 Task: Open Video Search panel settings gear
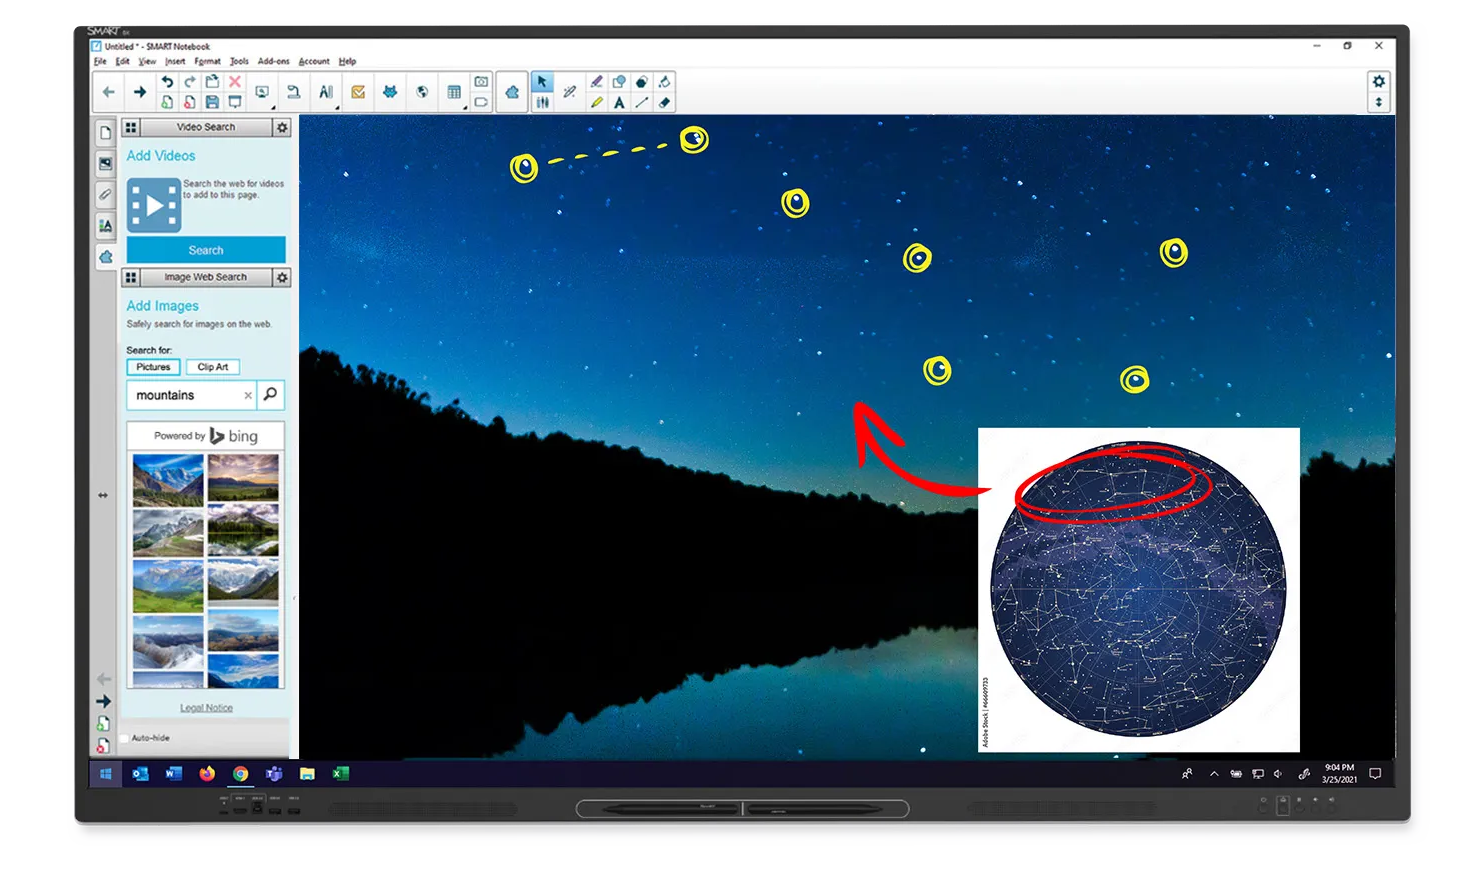281,127
